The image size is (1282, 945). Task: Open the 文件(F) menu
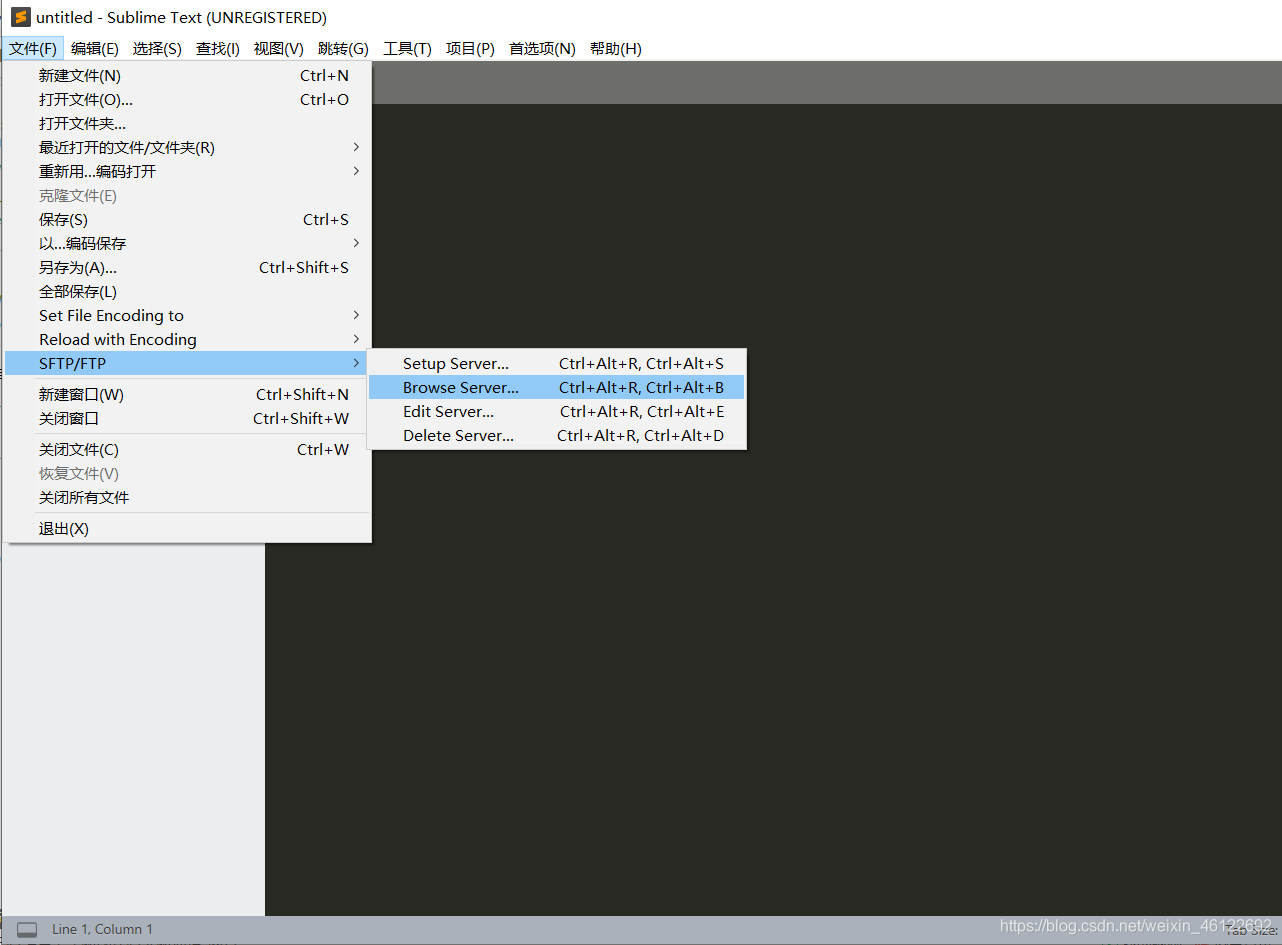coord(33,48)
